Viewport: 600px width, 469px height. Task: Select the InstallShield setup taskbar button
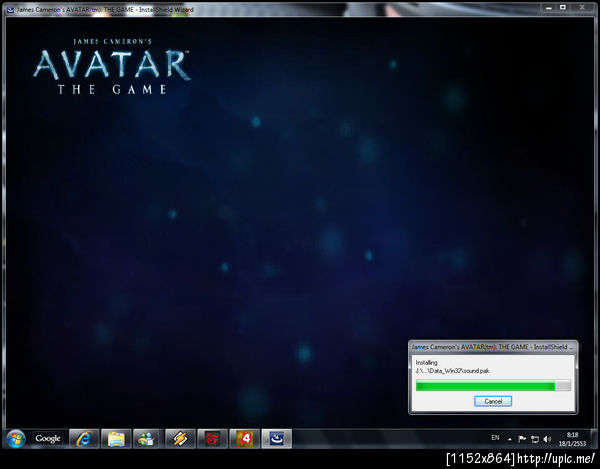click(x=277, y=438)
